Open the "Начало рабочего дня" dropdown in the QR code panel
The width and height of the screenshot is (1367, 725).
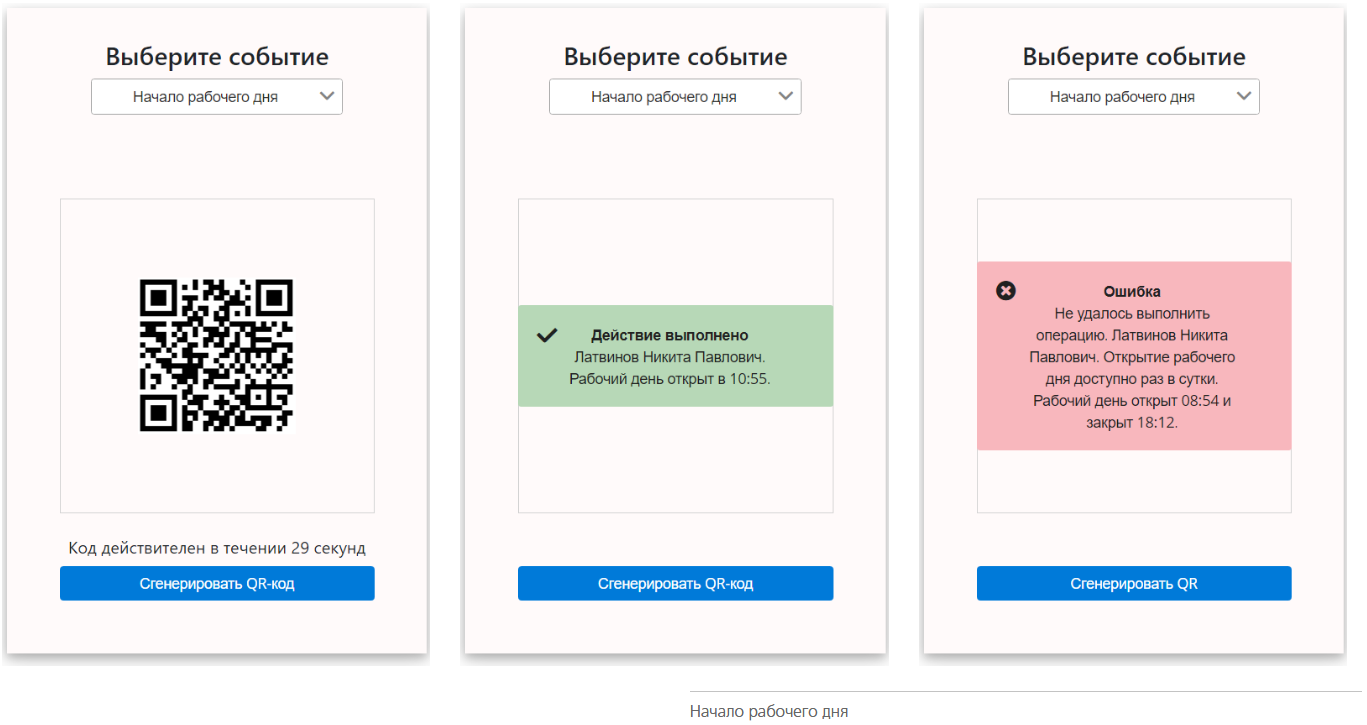pyautogui.click(x=206, y=97)
